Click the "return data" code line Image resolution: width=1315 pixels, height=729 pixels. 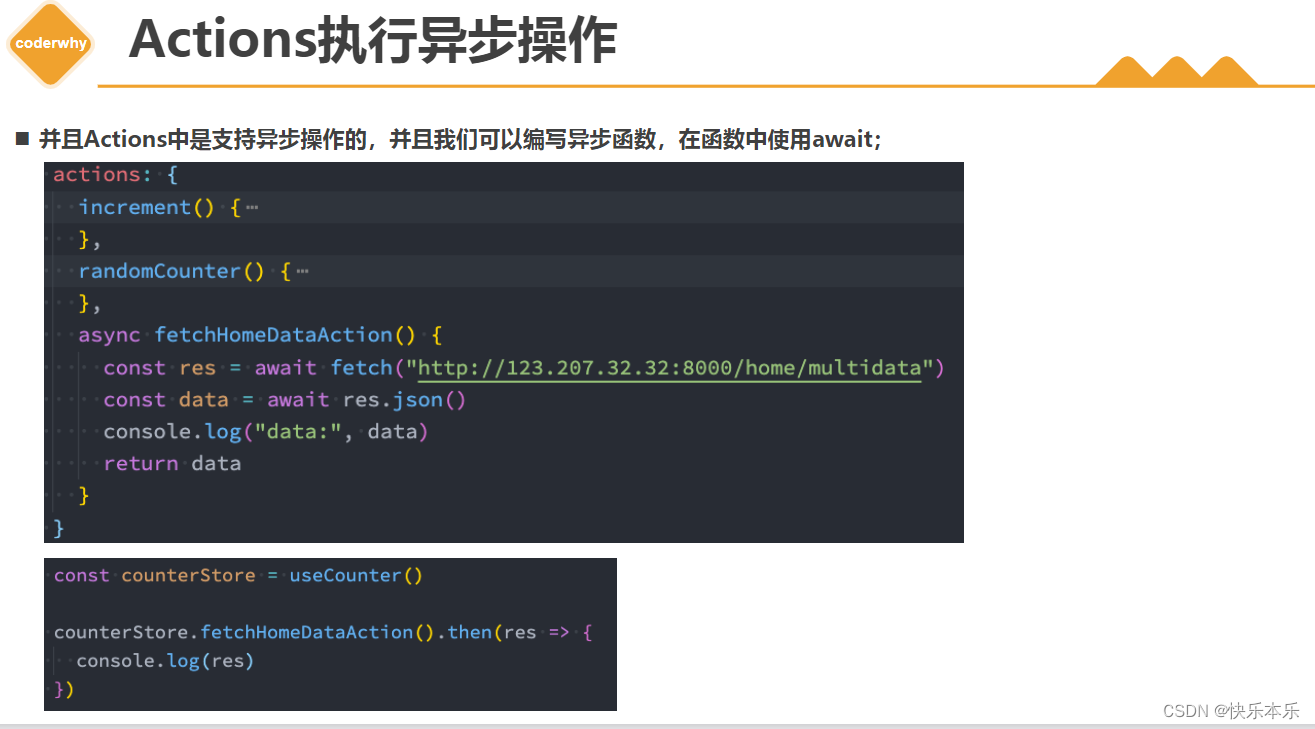[x=172, y=464]
